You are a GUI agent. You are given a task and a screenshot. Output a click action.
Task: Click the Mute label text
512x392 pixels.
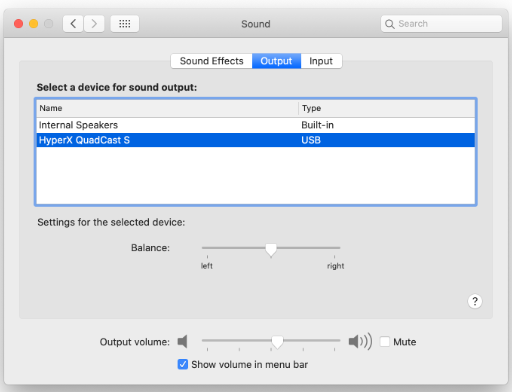[x=405, y=342]
